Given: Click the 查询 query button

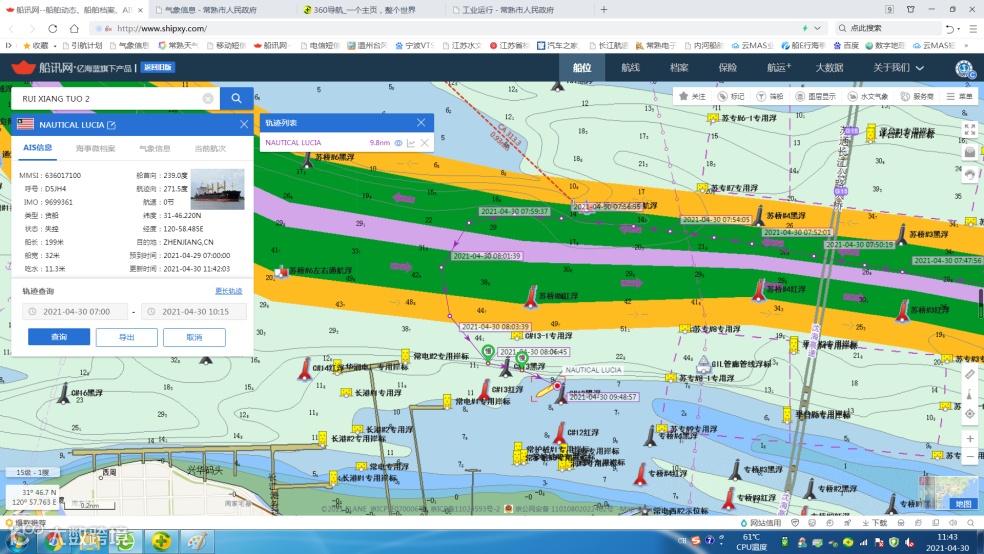Looking at the screenshot, I should (x=59, y=338).
